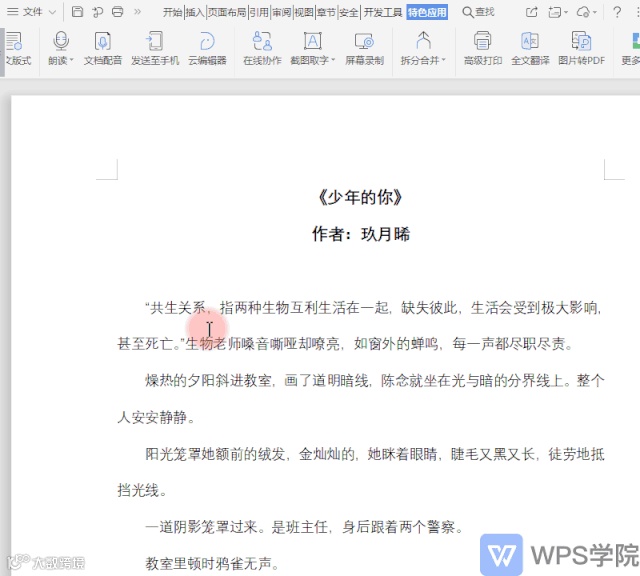Screen dimensions: 640x576
Task: Switch to the 页面布局 tab
Action: (227, 13)
